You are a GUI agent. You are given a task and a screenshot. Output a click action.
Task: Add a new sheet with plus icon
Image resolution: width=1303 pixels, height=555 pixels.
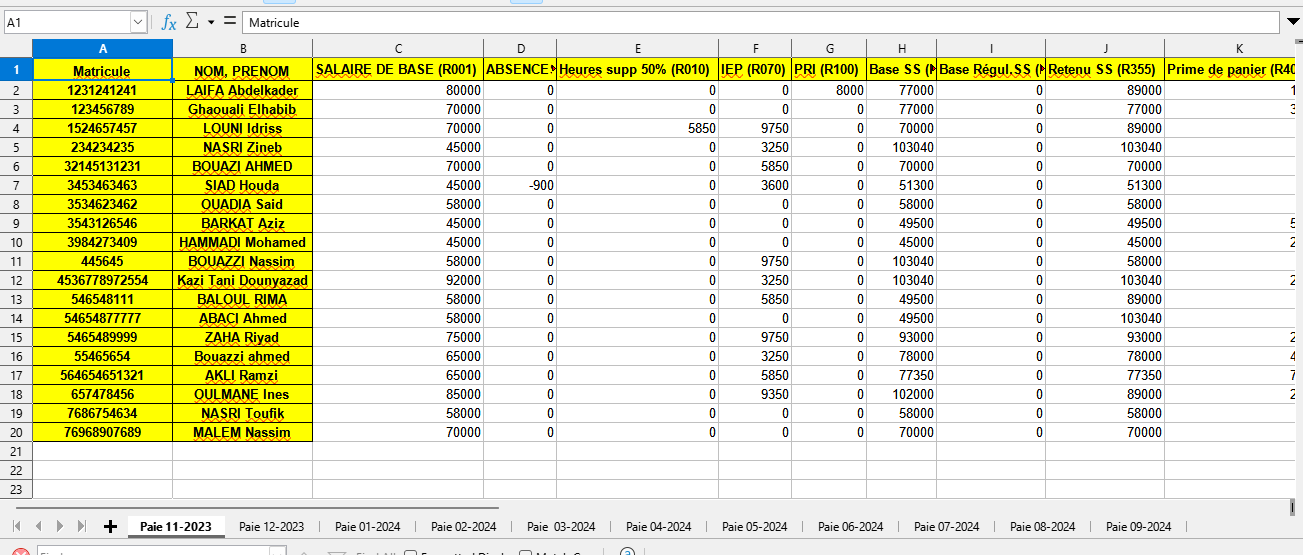pos(110,527)
